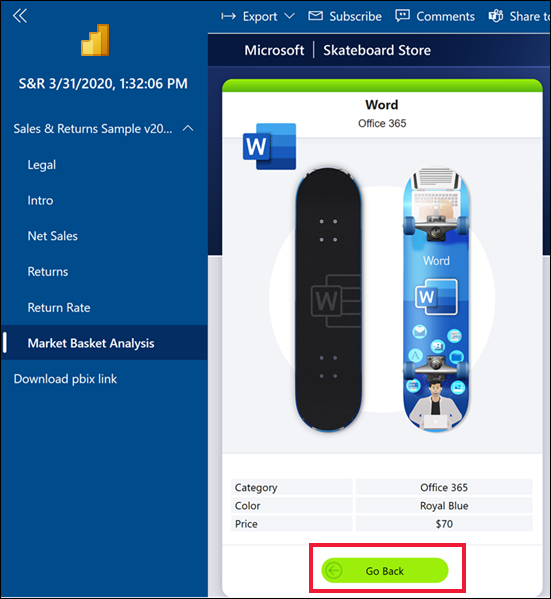This screenshot has height=599, width=551.
Task: Click the Category row label
Action: 256,487
